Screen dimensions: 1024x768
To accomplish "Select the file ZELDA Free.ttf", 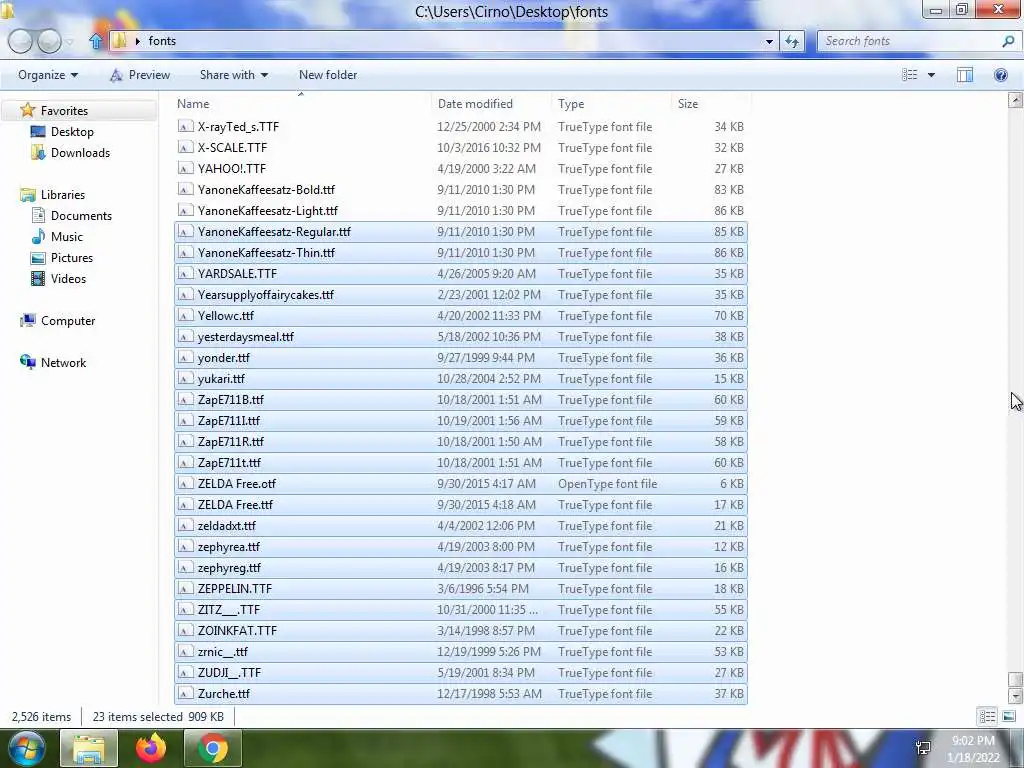I will click(460, 505).
